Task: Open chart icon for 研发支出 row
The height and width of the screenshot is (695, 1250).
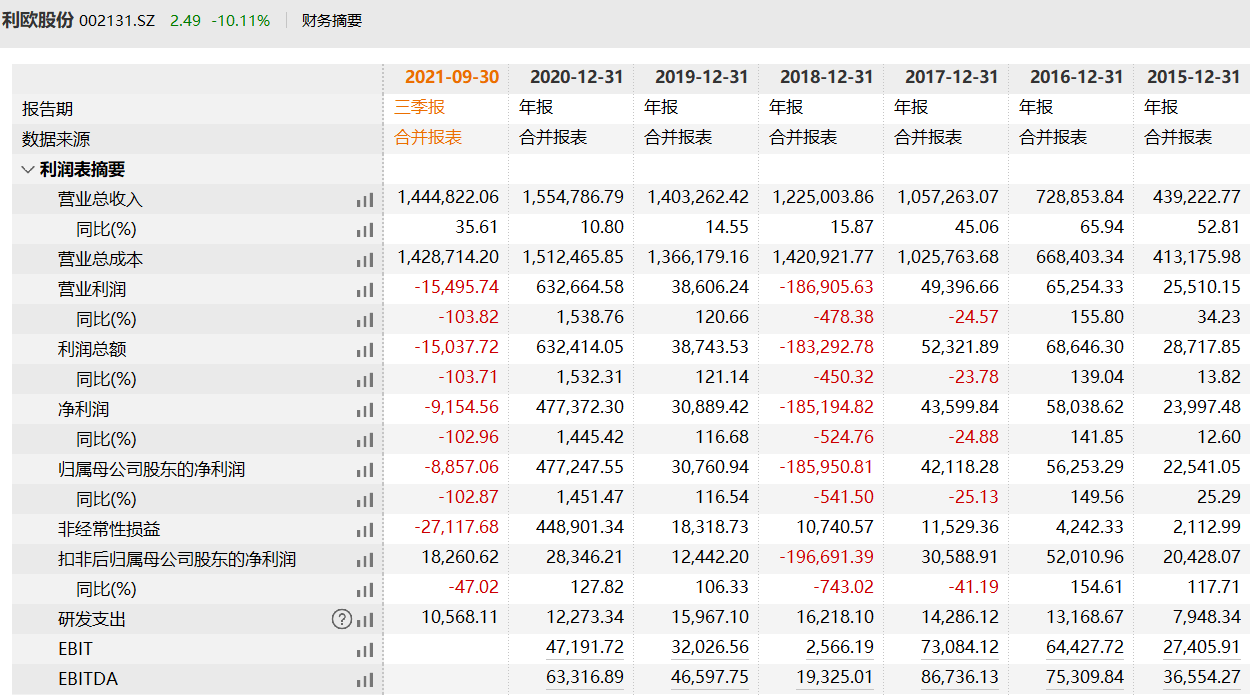Action: click(364, 620)
